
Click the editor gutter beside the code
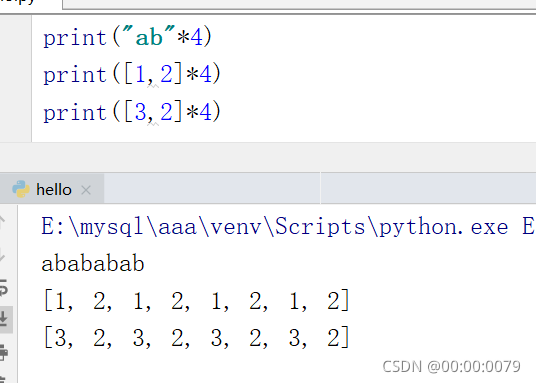pyautogui.click(x=15, y=78)
